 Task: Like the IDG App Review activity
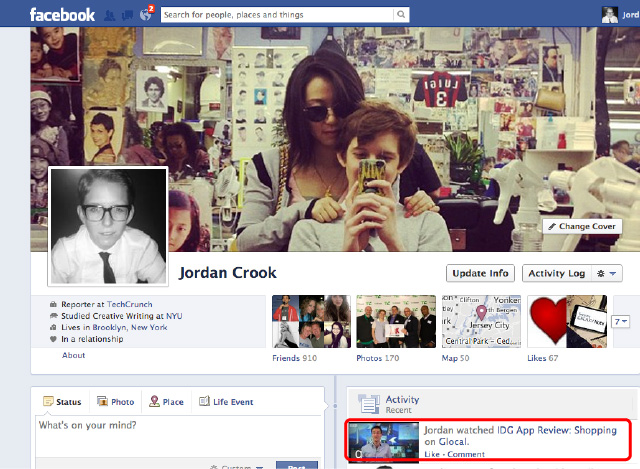click(x=432, y=454)
